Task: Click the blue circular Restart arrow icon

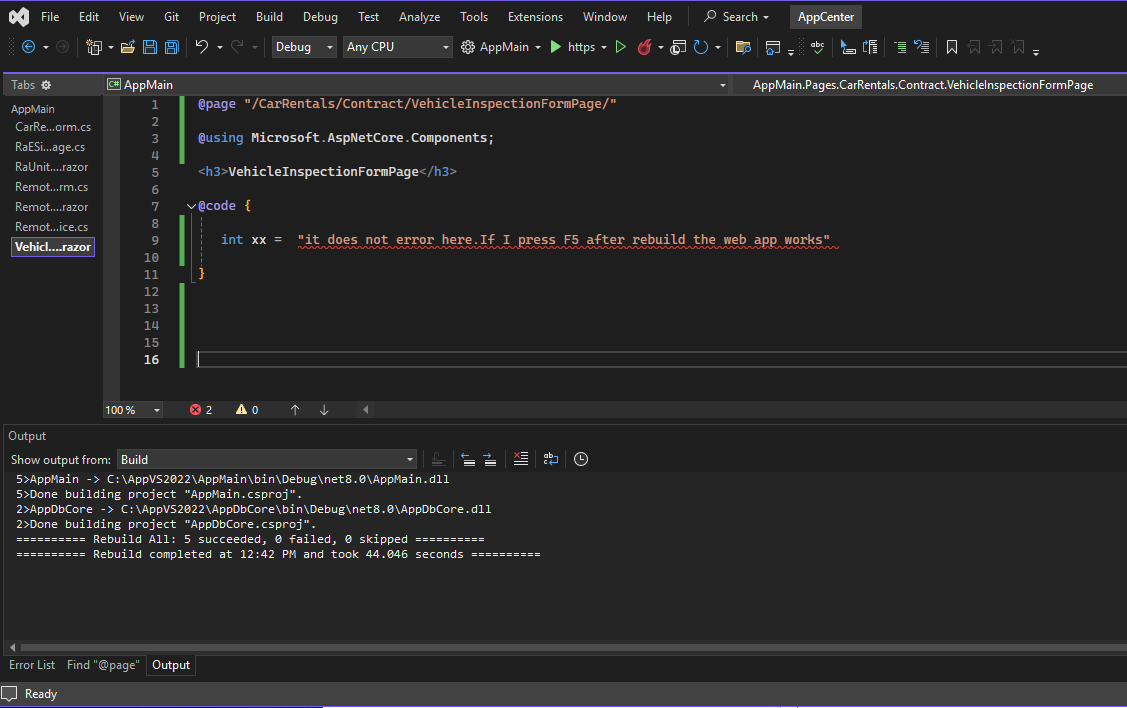Action: coord(701,47)
